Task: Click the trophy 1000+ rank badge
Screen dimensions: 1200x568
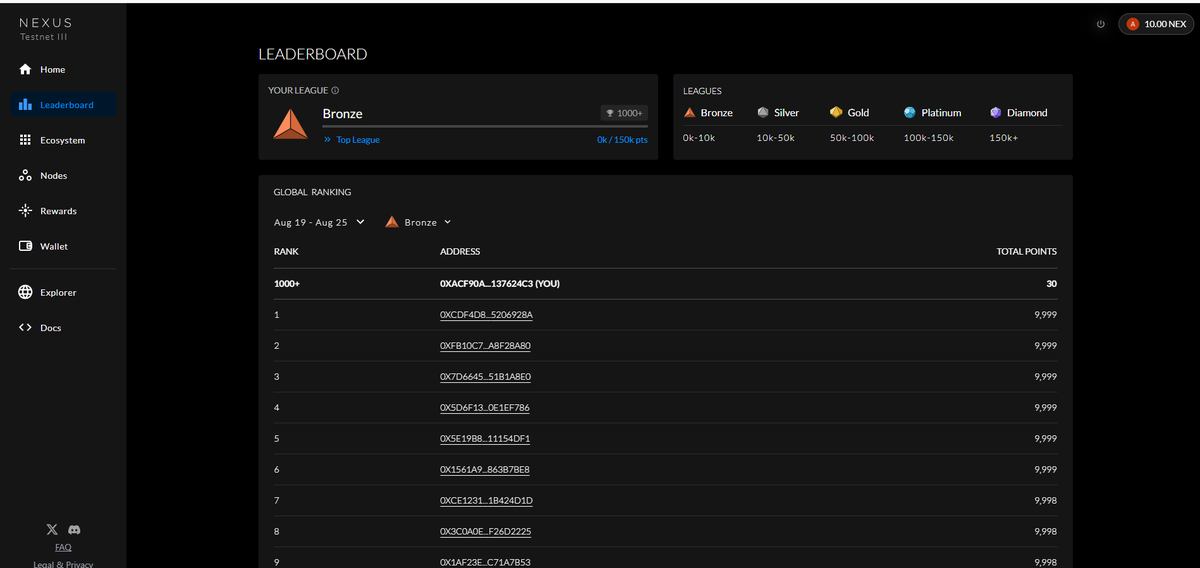Action: (625, 113)
